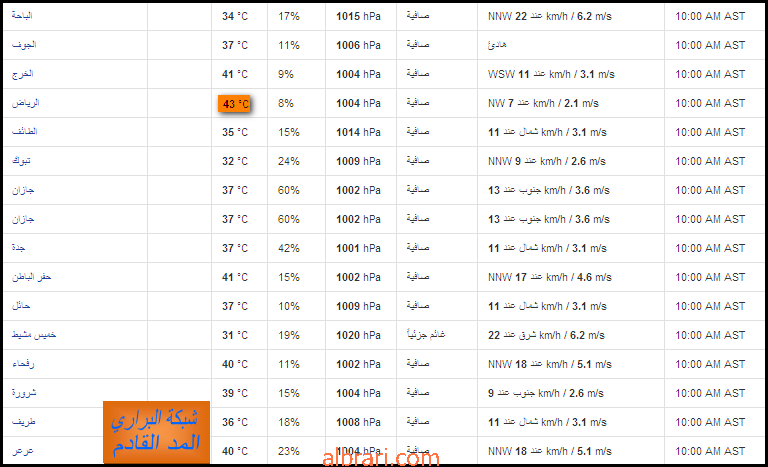Screen dimensions: 768x467
Task: Click the حائل city link
Action: 21,306
